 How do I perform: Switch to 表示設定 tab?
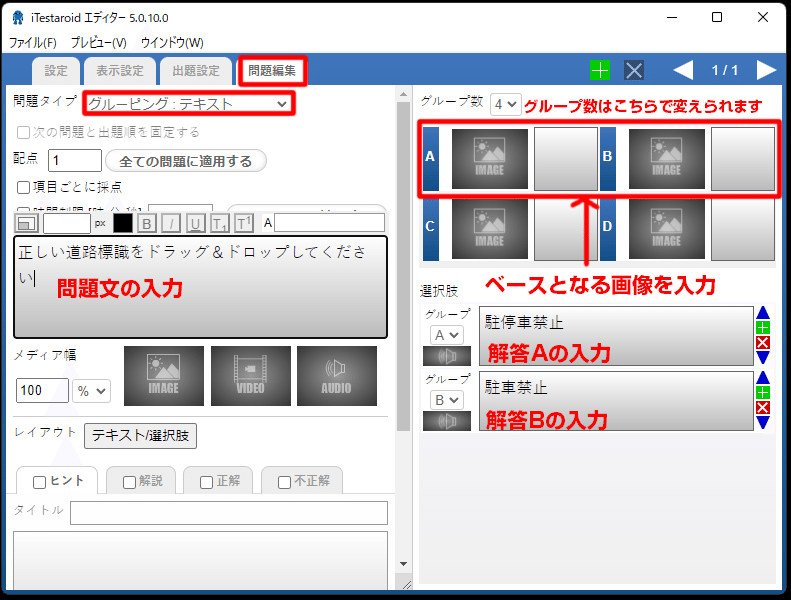pyautogui.click(x=120, y=71)
